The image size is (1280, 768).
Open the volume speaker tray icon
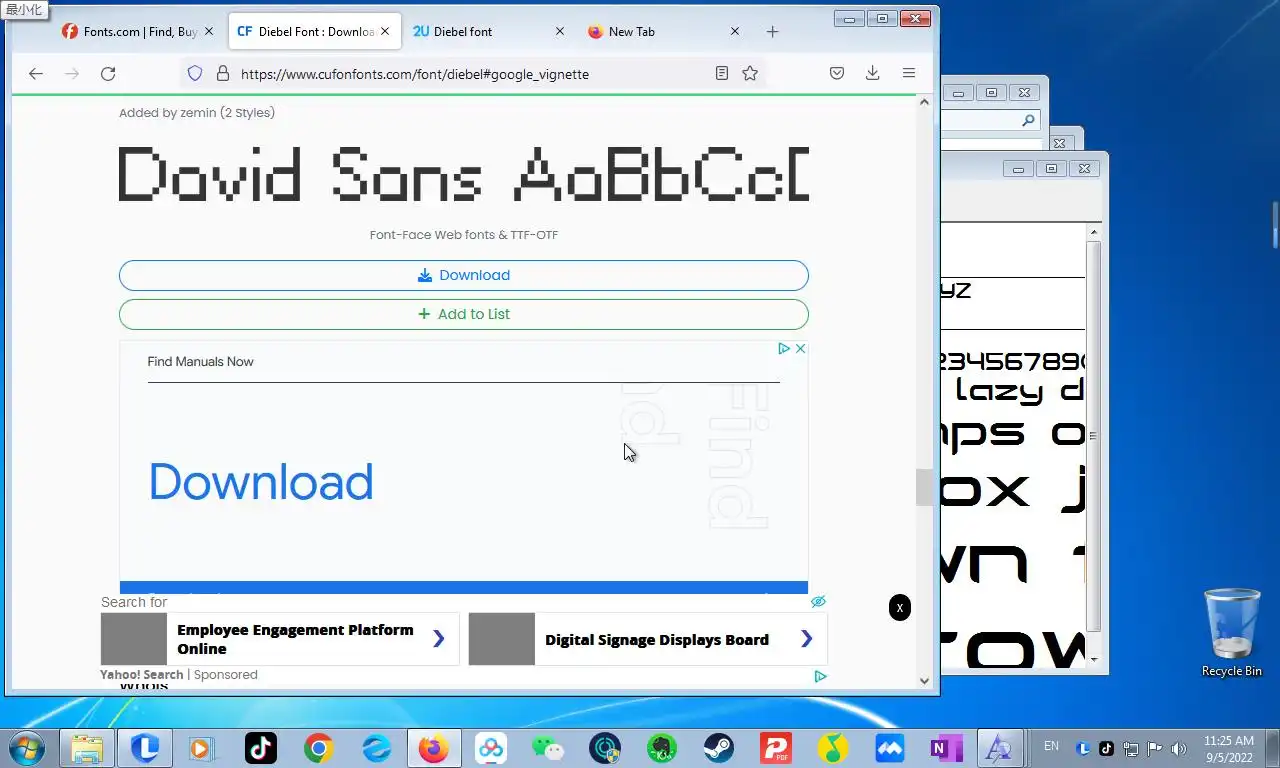click(x=1179, y=748)
